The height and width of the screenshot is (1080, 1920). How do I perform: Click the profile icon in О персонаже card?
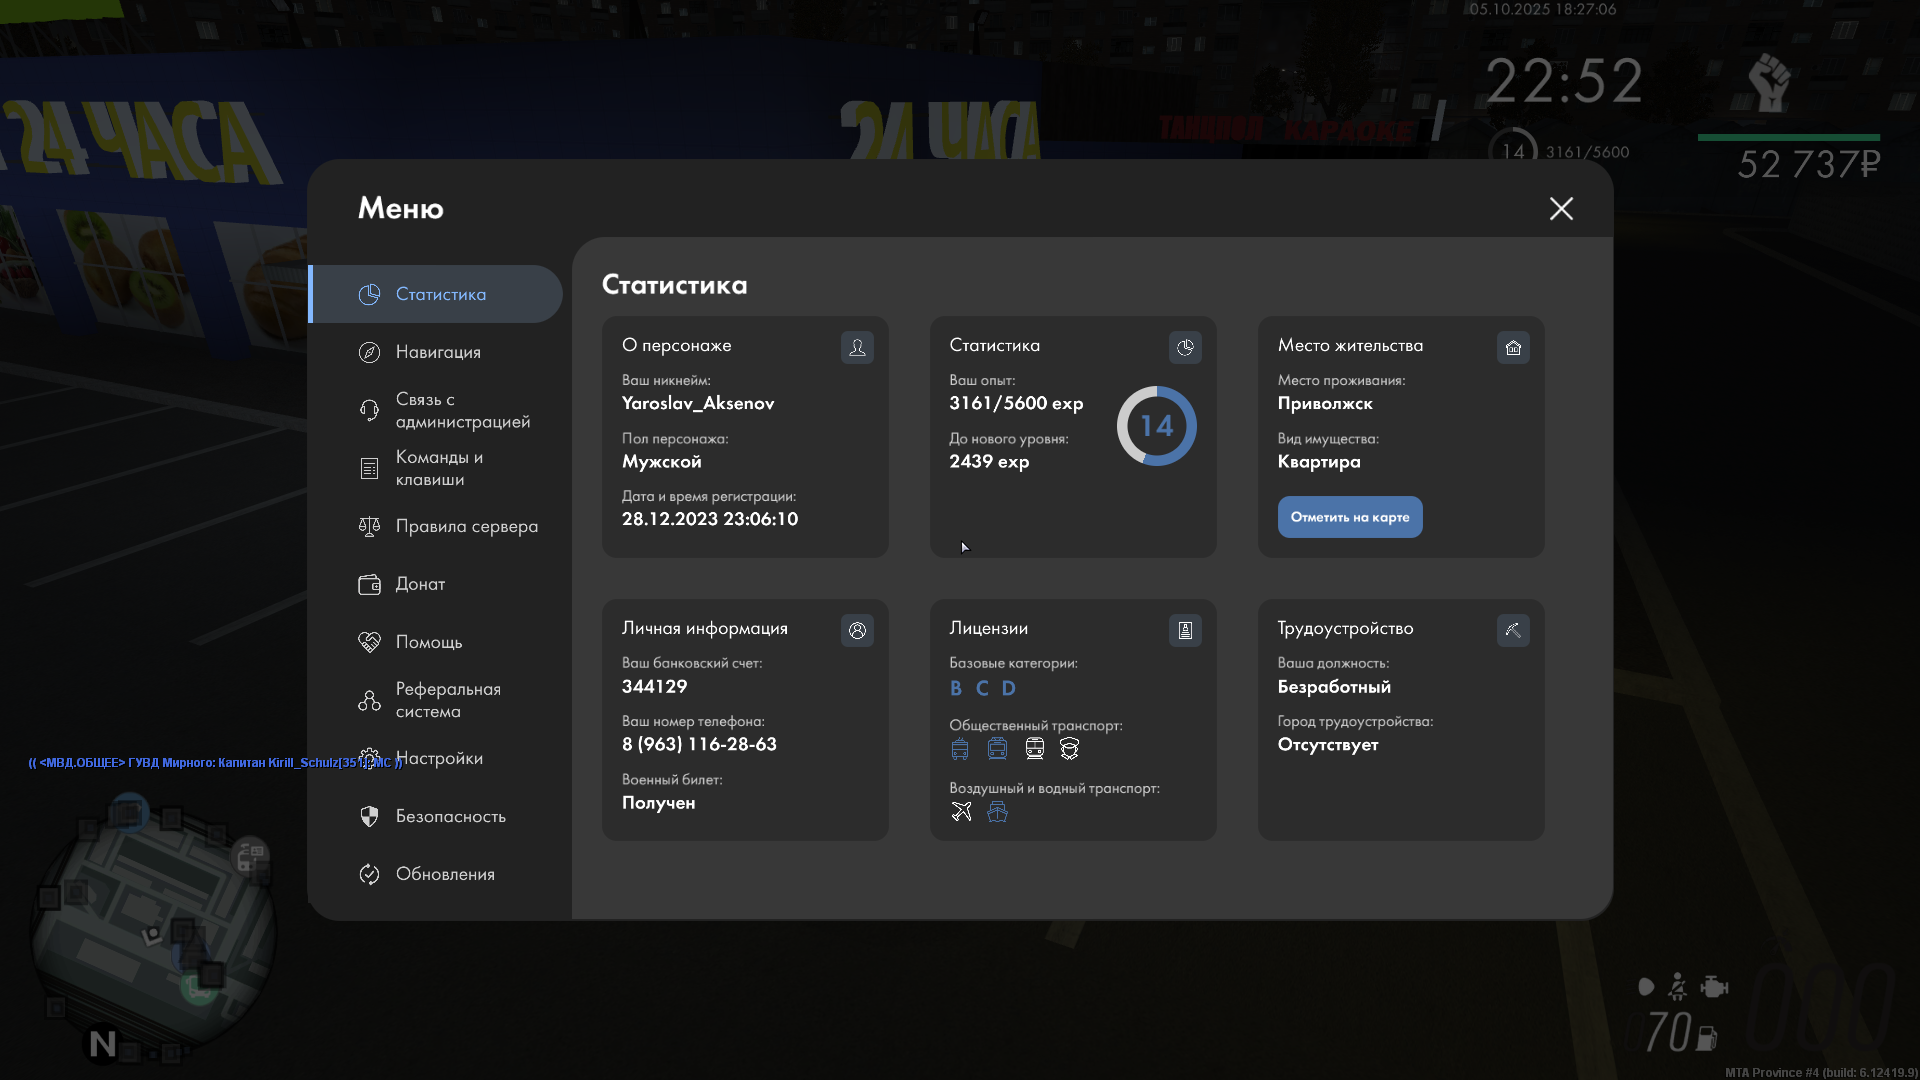[857, 347]
